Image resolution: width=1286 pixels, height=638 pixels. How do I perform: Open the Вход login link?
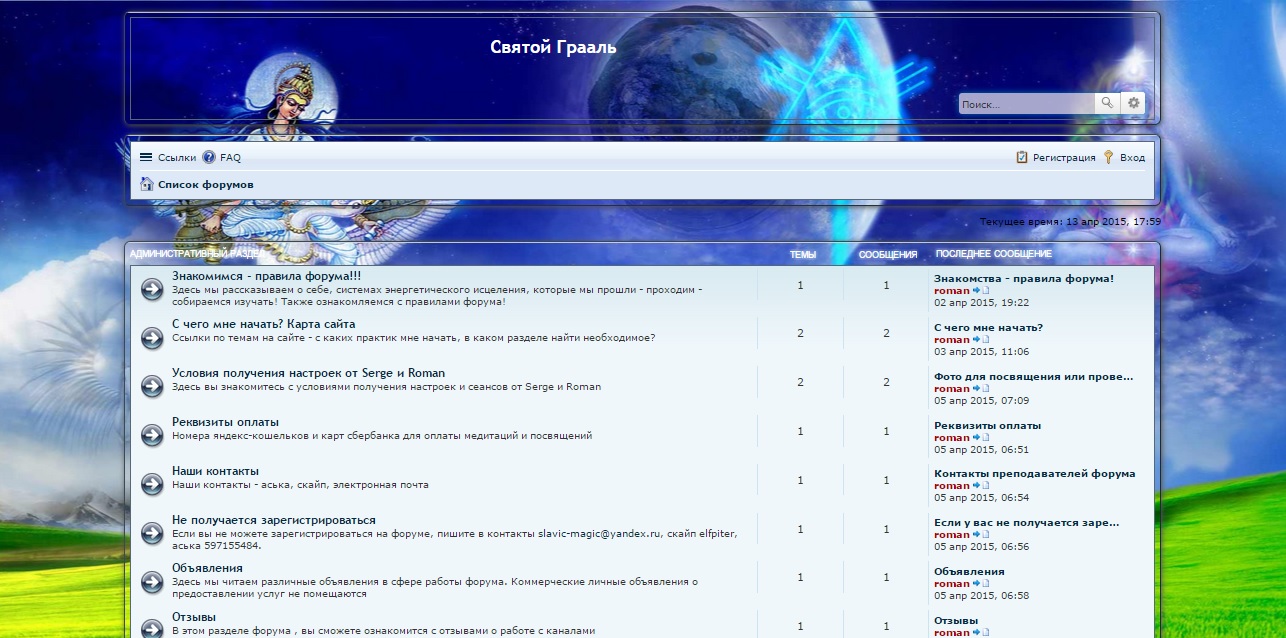[x=1132, y=157]
